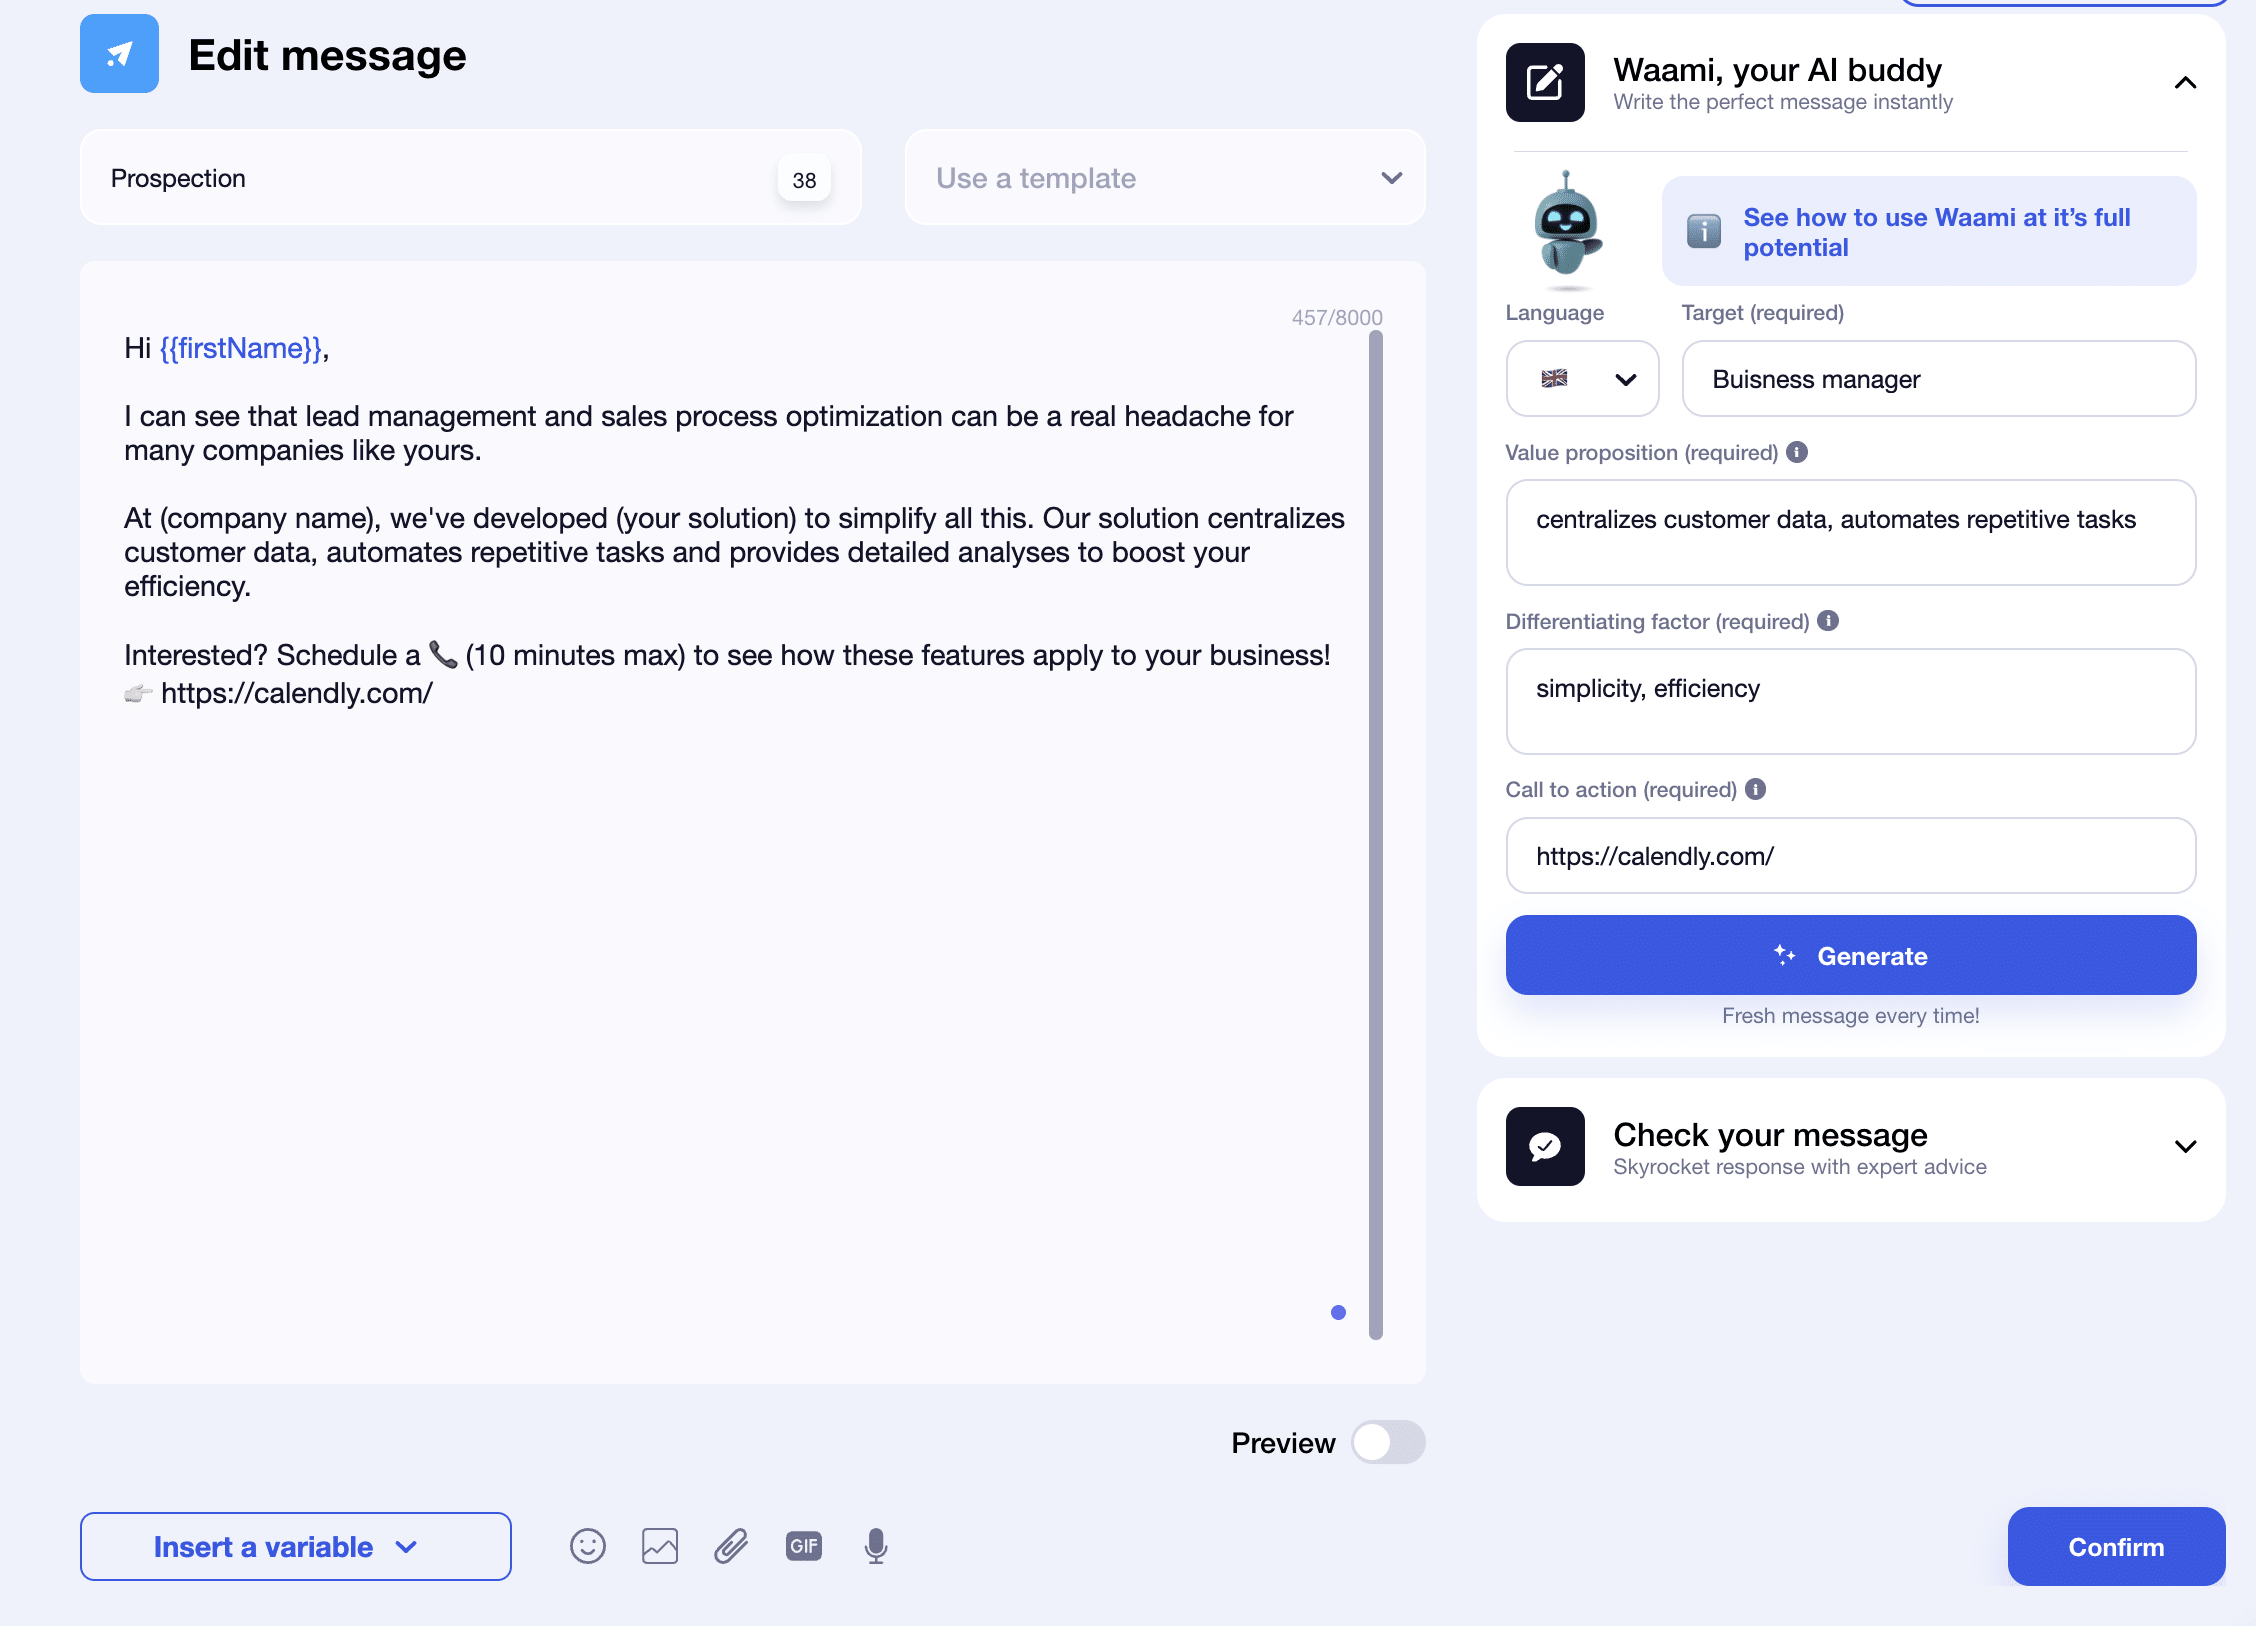Screen dimensions: 2256x1626
Task: Click the emoji insertion icon
Action: [590, 1545]
